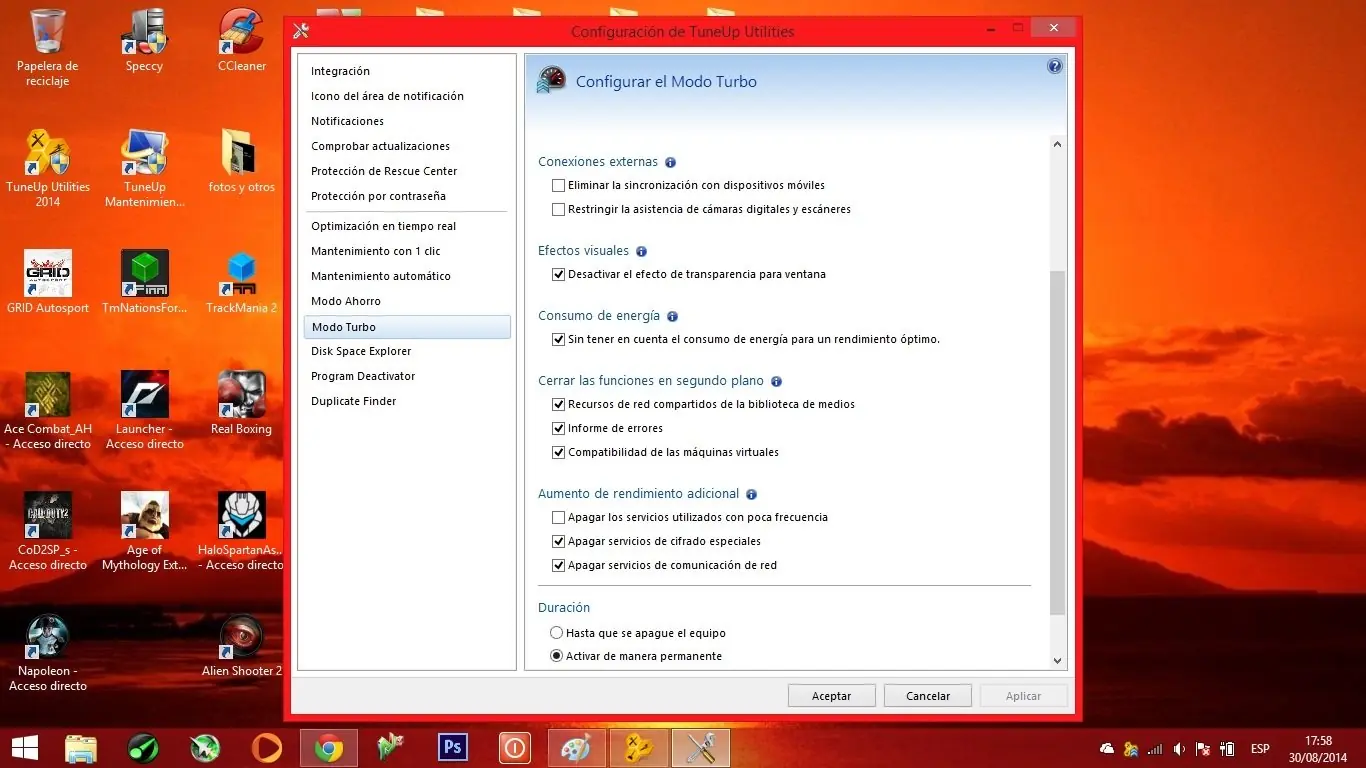Uncheck Desactivar el efecto de transparencia
The height and width of the screenshot is (768, 1366).
(x=559, y=275)
